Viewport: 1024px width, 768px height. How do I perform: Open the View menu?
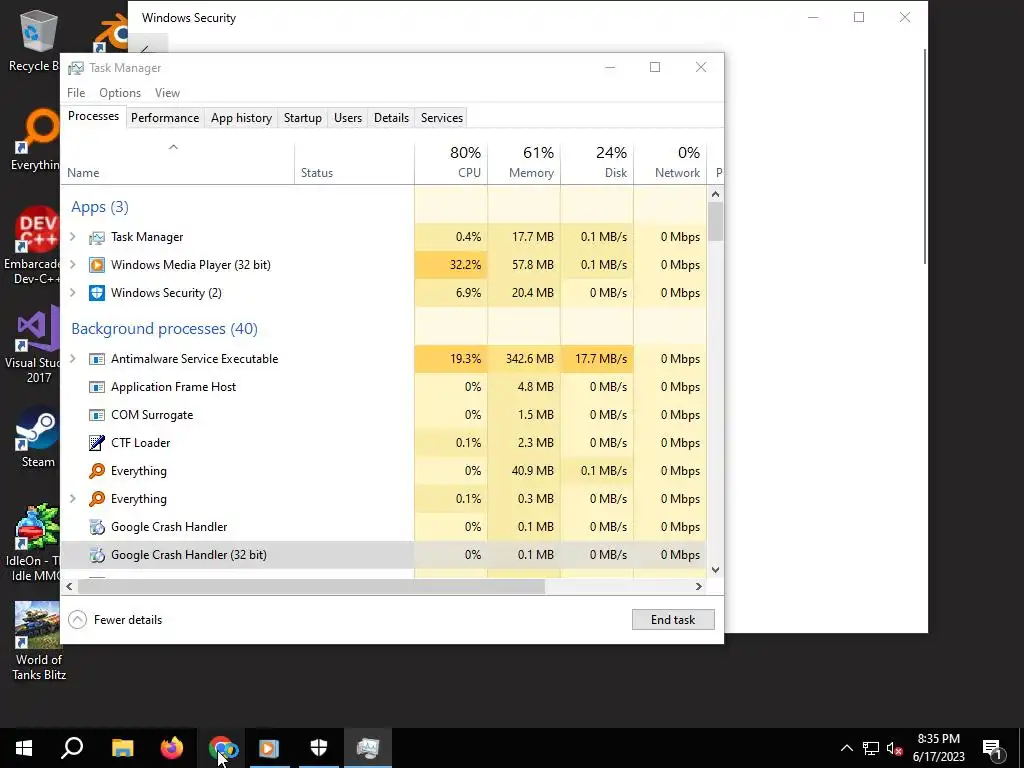tap(167, 93)
